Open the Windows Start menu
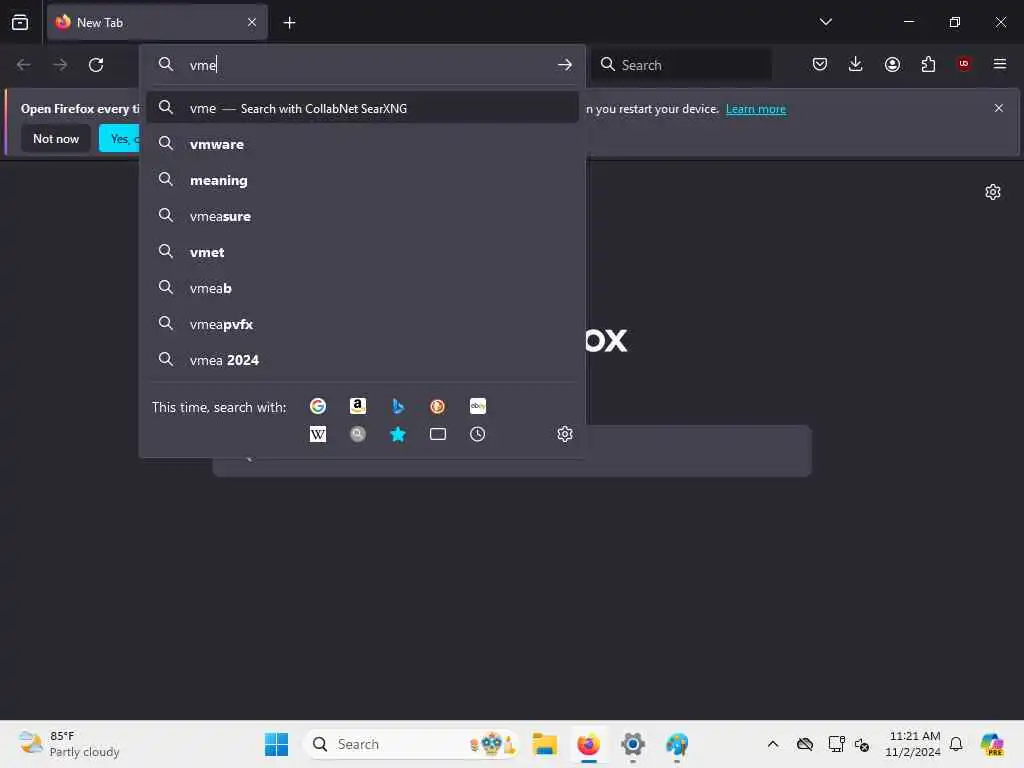 [276, 744]
